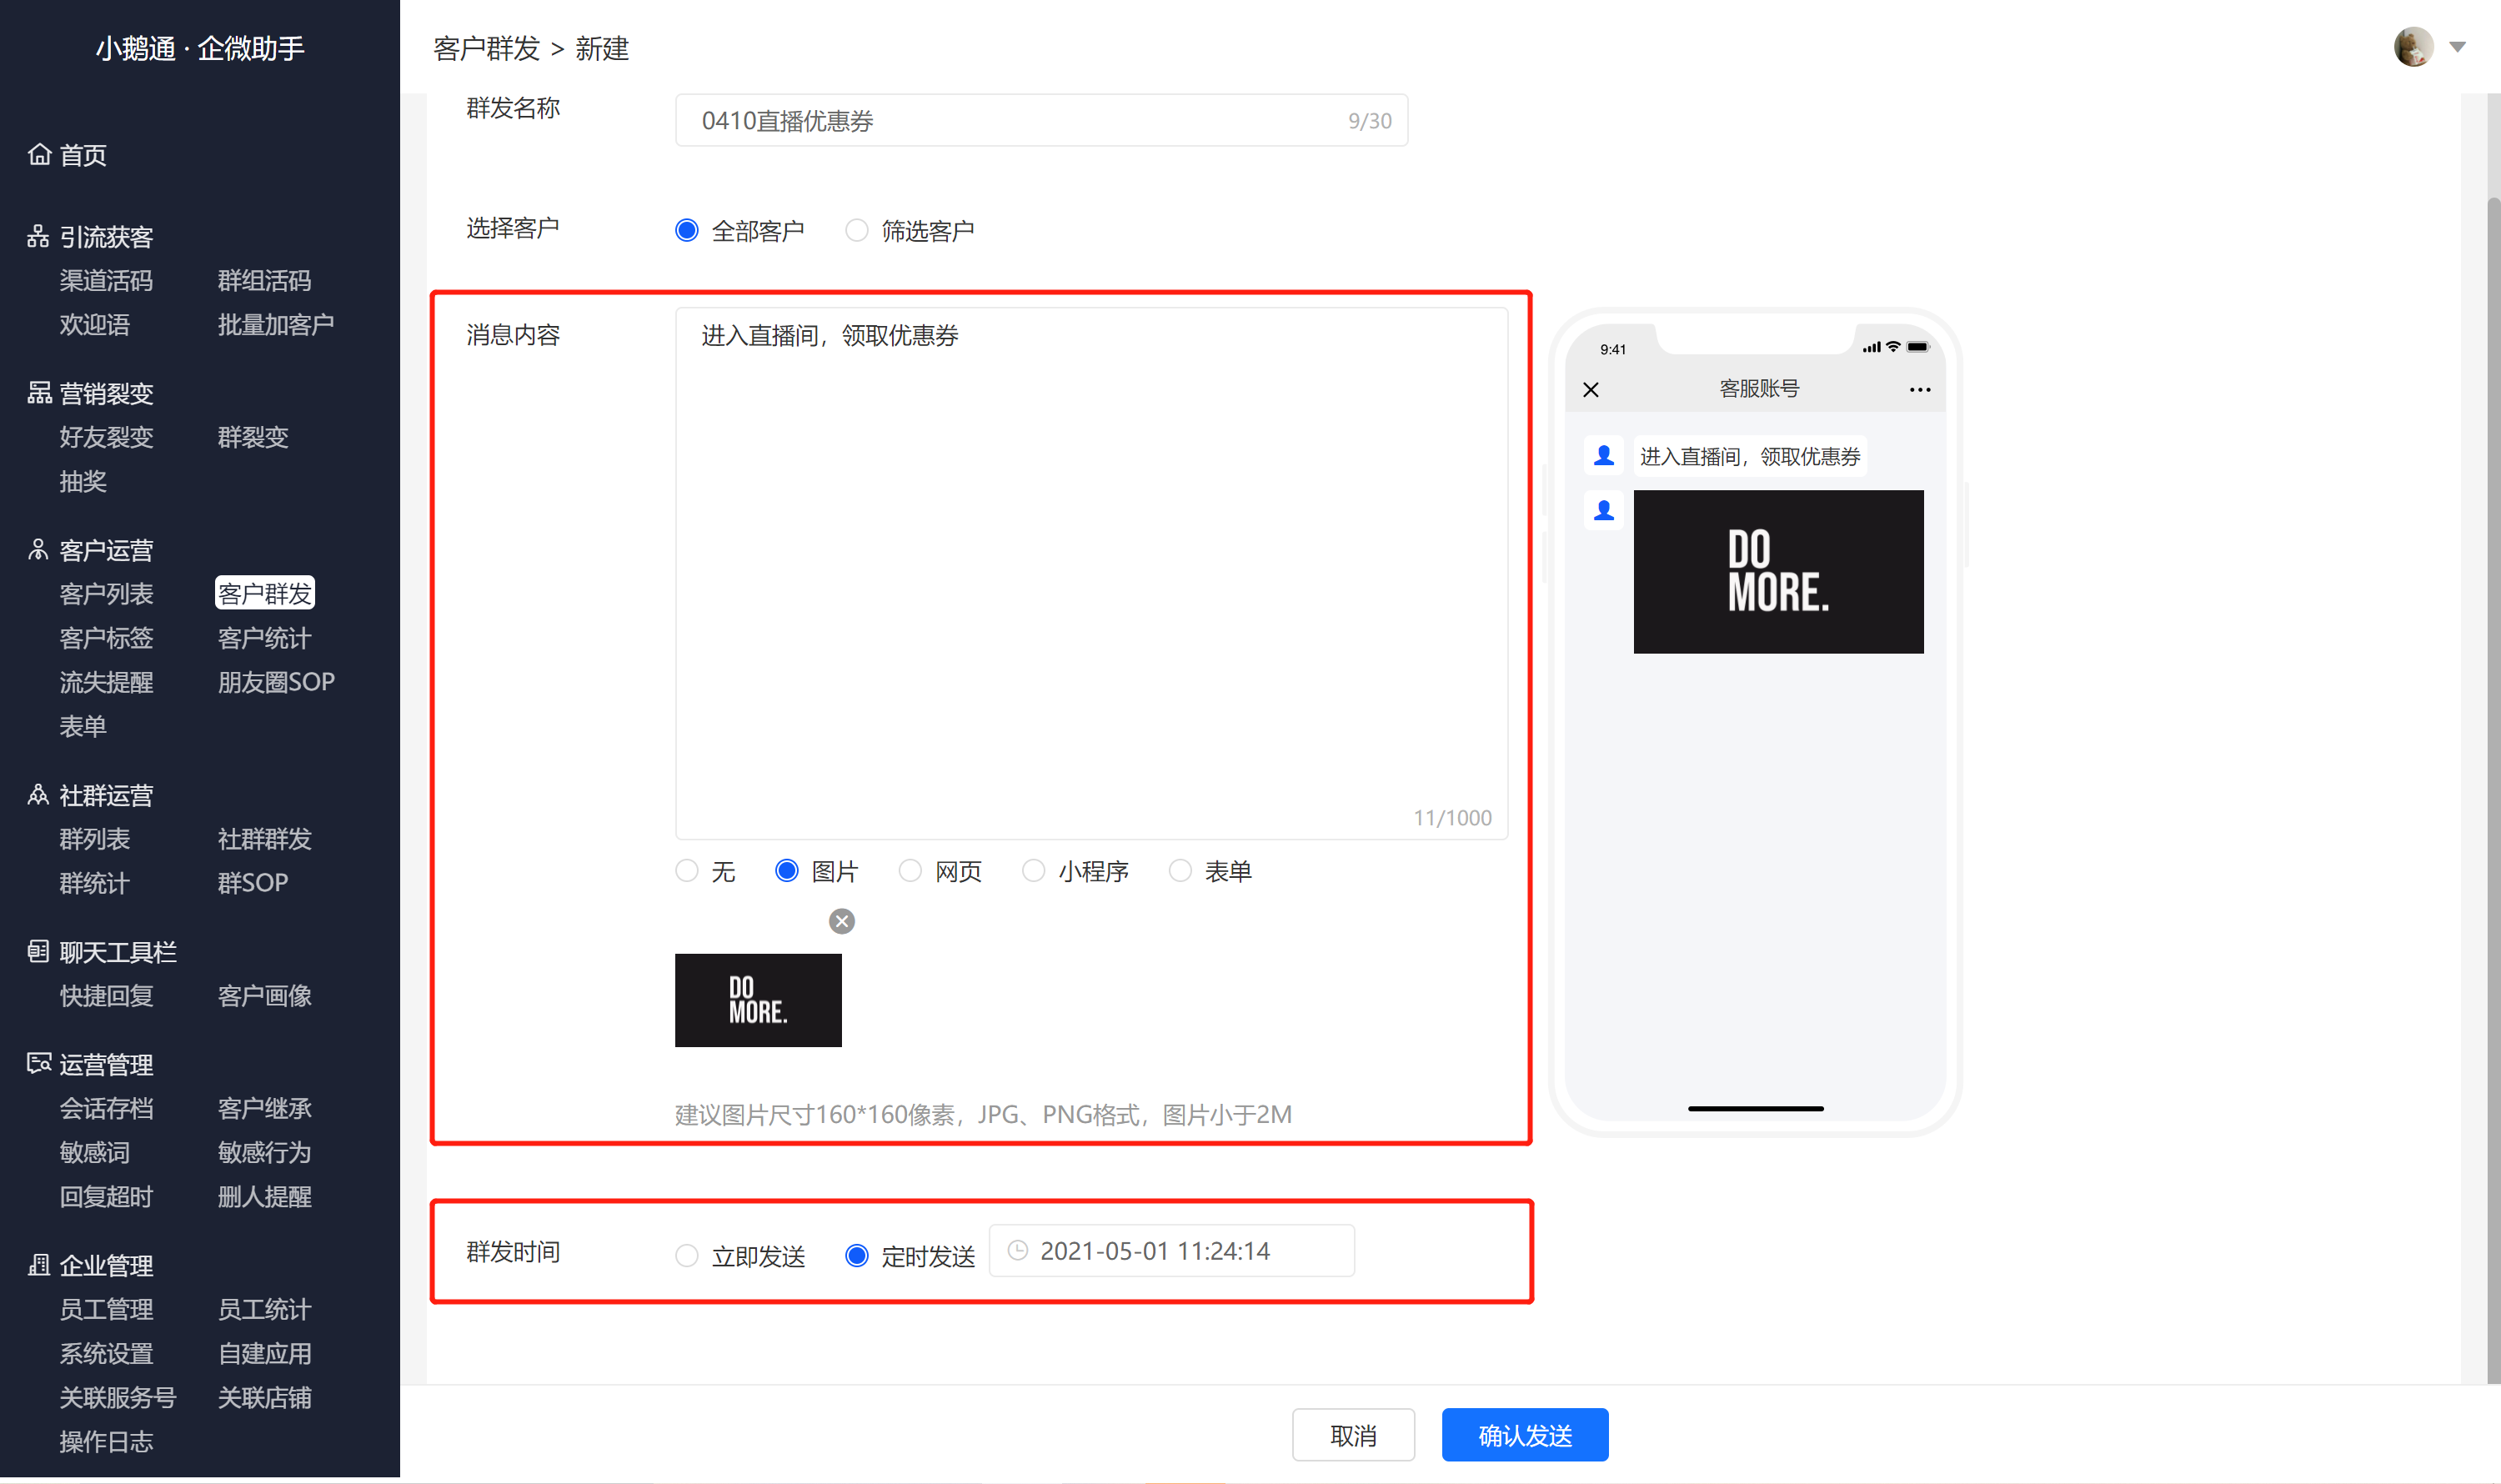Click the 群发名称 input field
The image size is (2501, 1484).
pyautogui.click(x=1042, y=120)
